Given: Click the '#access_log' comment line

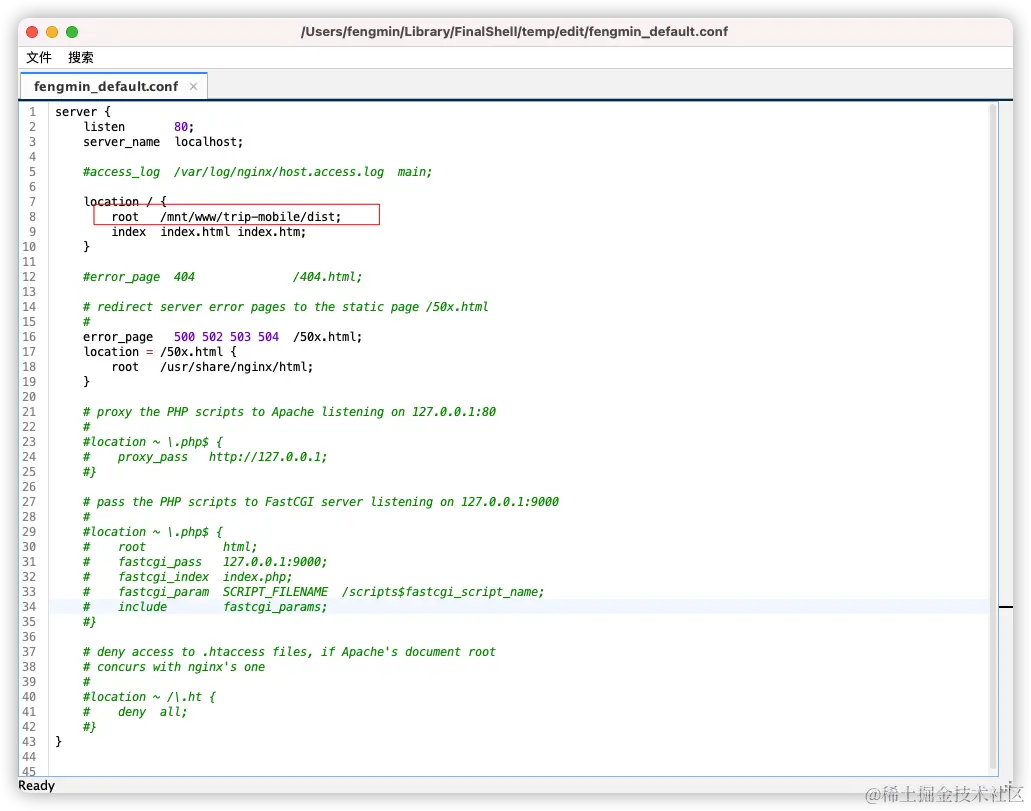Looking at the screenshot, I should pyautogui.click(x=257, y=172).
